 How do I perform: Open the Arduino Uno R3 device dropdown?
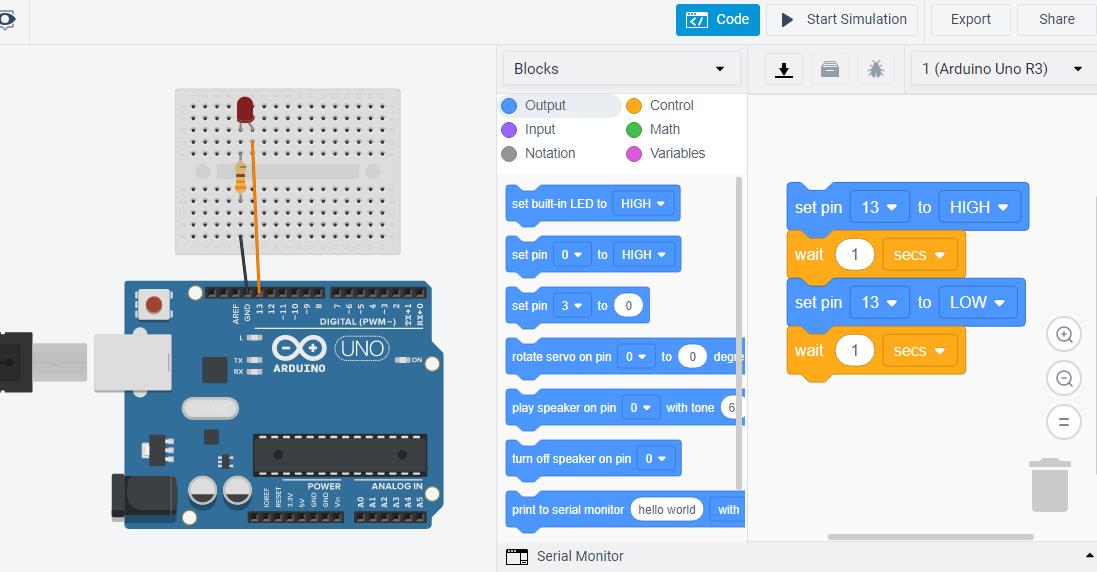tap(1001, 69)
